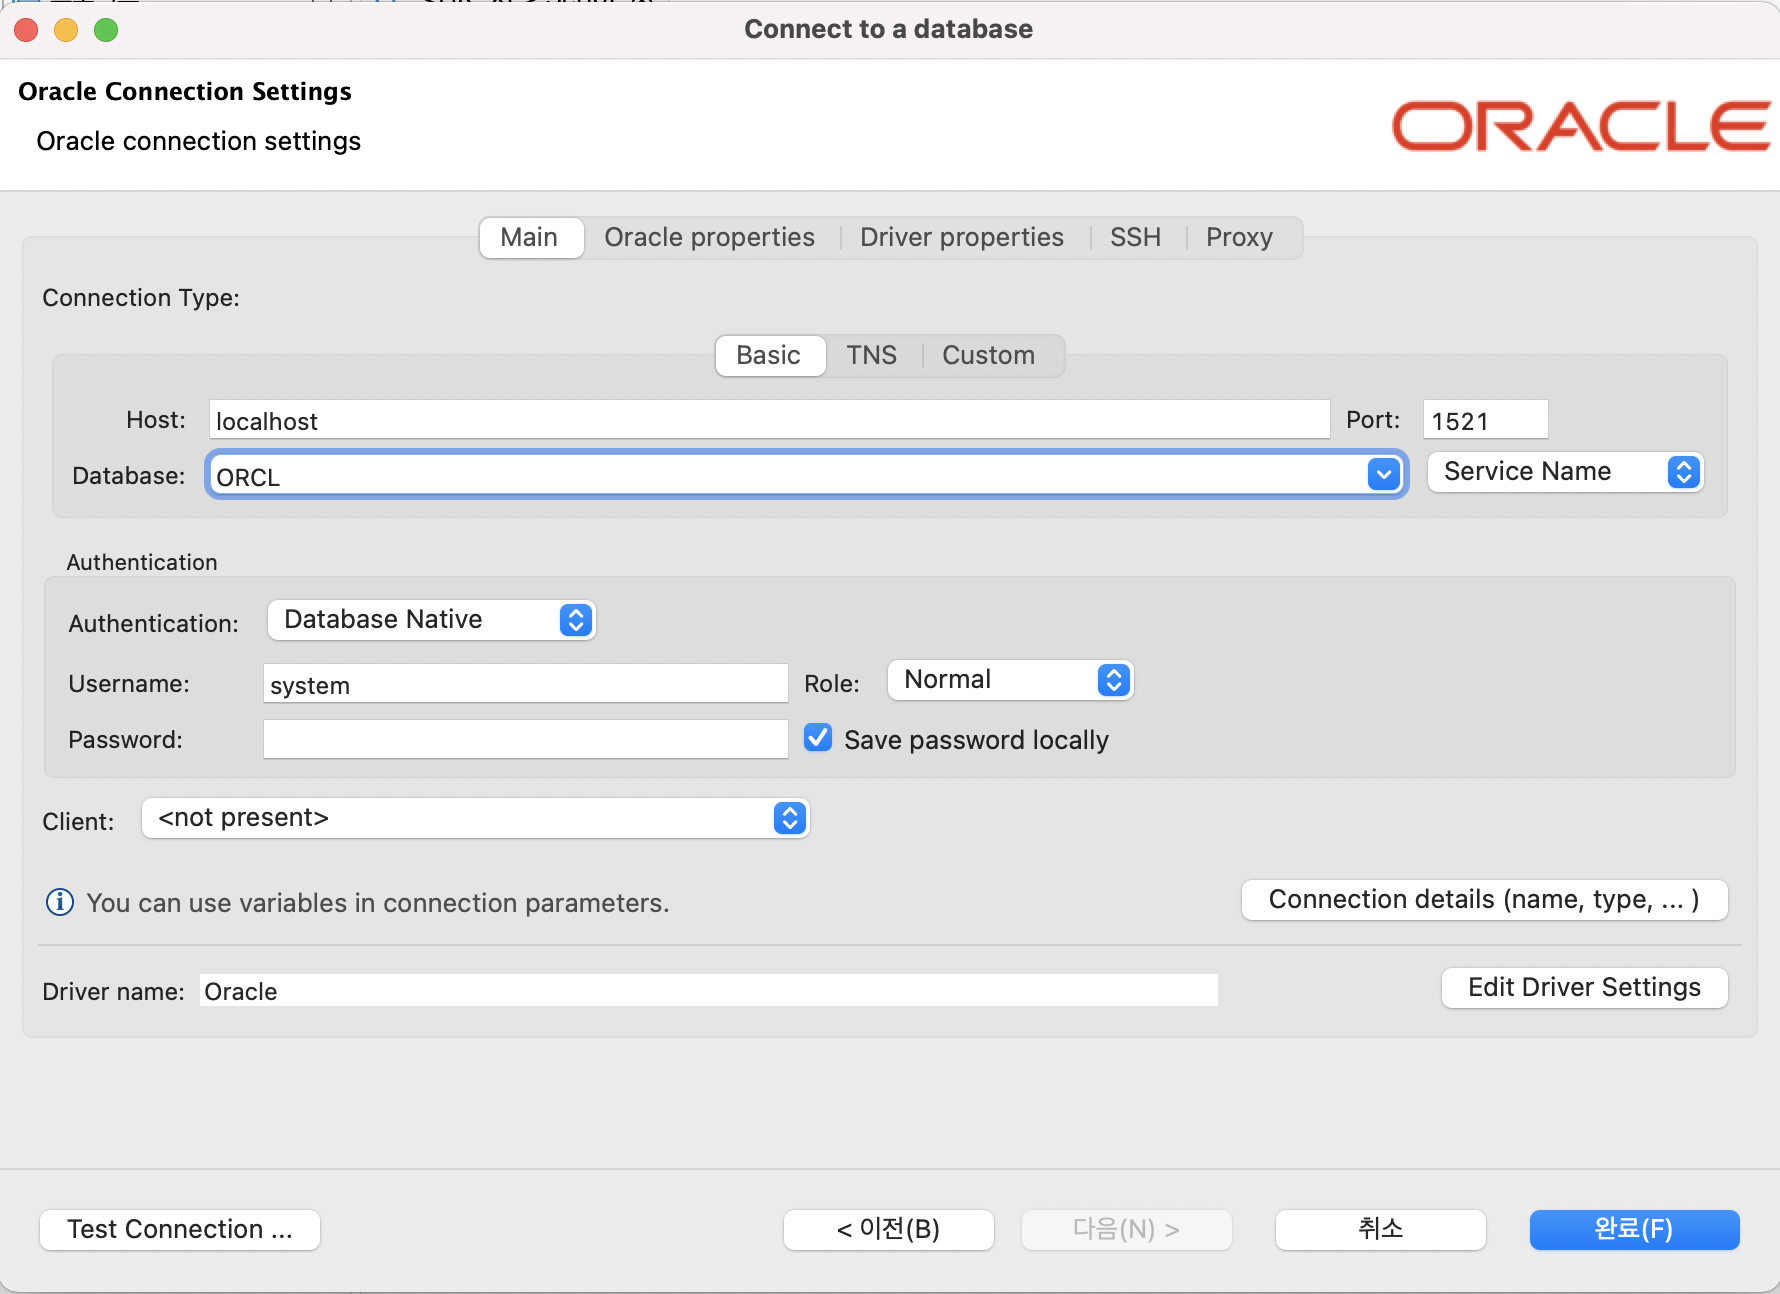
Task: Open the Role dropdown showing Normal
Action: click(x=1010, y=680)
